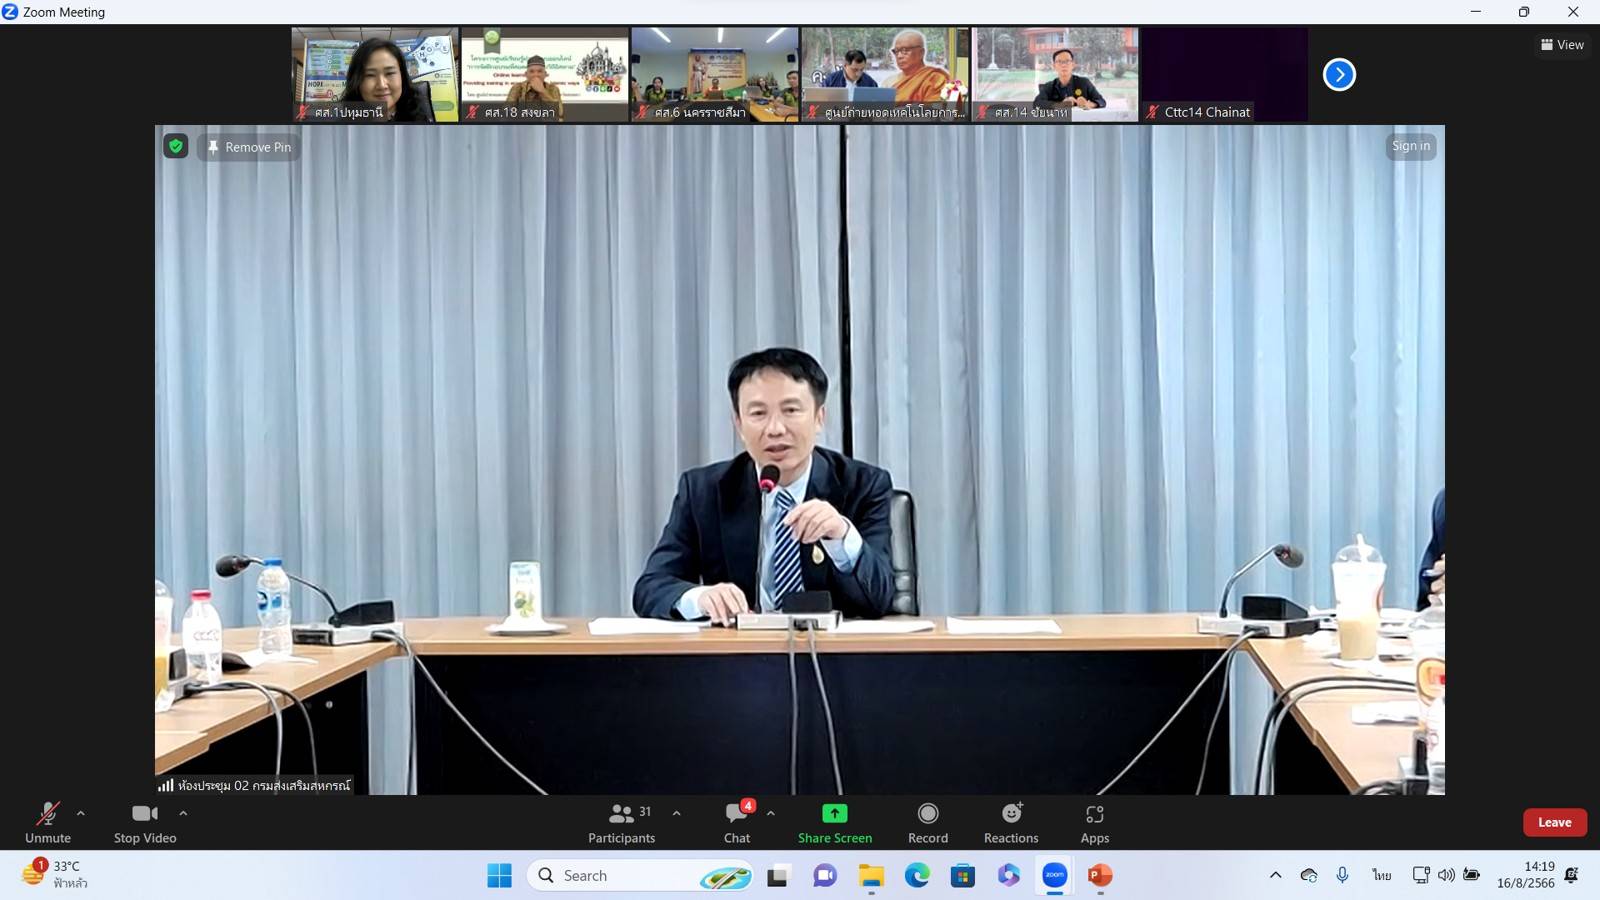Open OneDrive cloud tray icon

tap(1309, 875)
